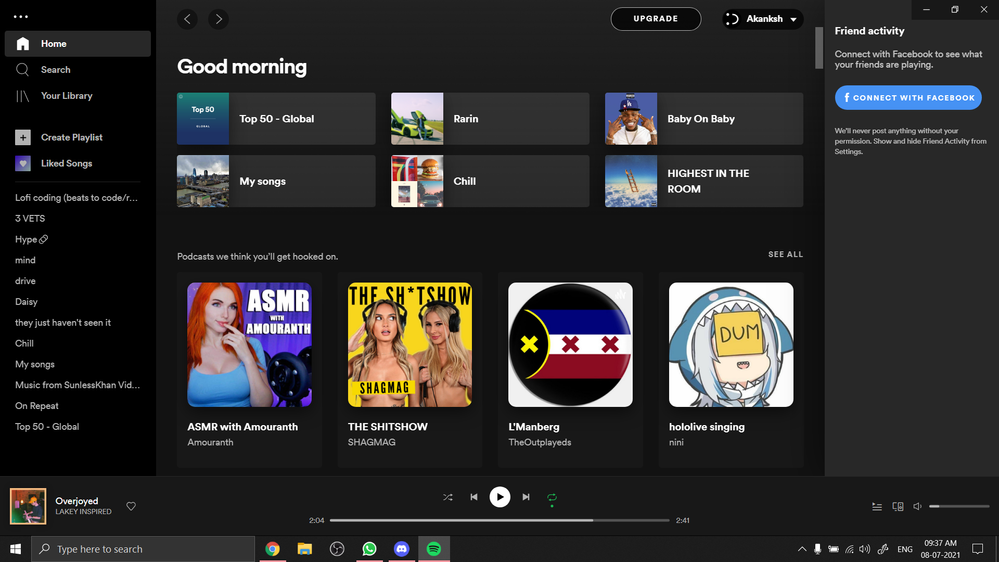The width and height of the screenshot is (999, 562).
Task: Open the Chill shortcut card
Action: [x=490, y=181]
